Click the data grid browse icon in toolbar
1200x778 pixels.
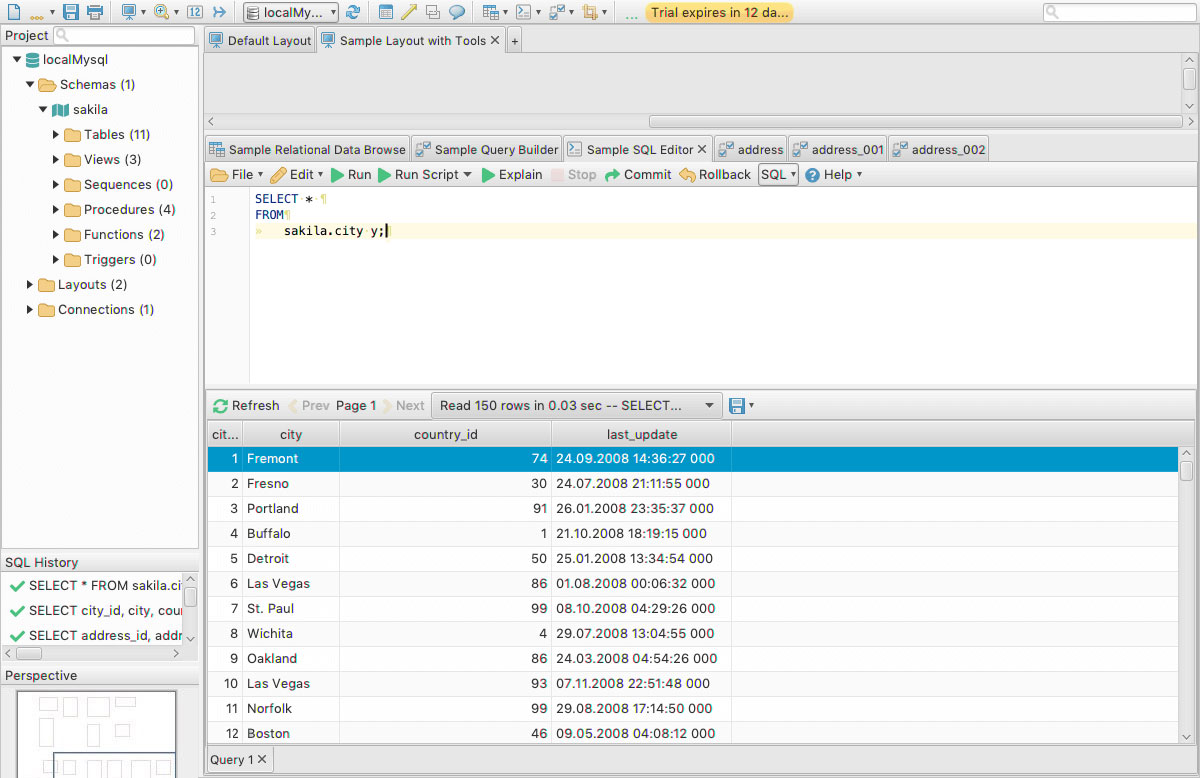click(489, 12)
